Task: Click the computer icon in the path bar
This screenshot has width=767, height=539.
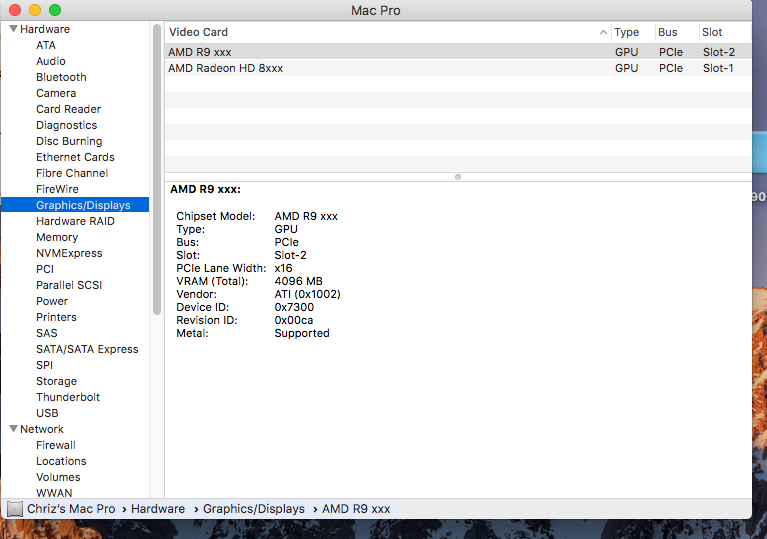Action: pos(15,509)
